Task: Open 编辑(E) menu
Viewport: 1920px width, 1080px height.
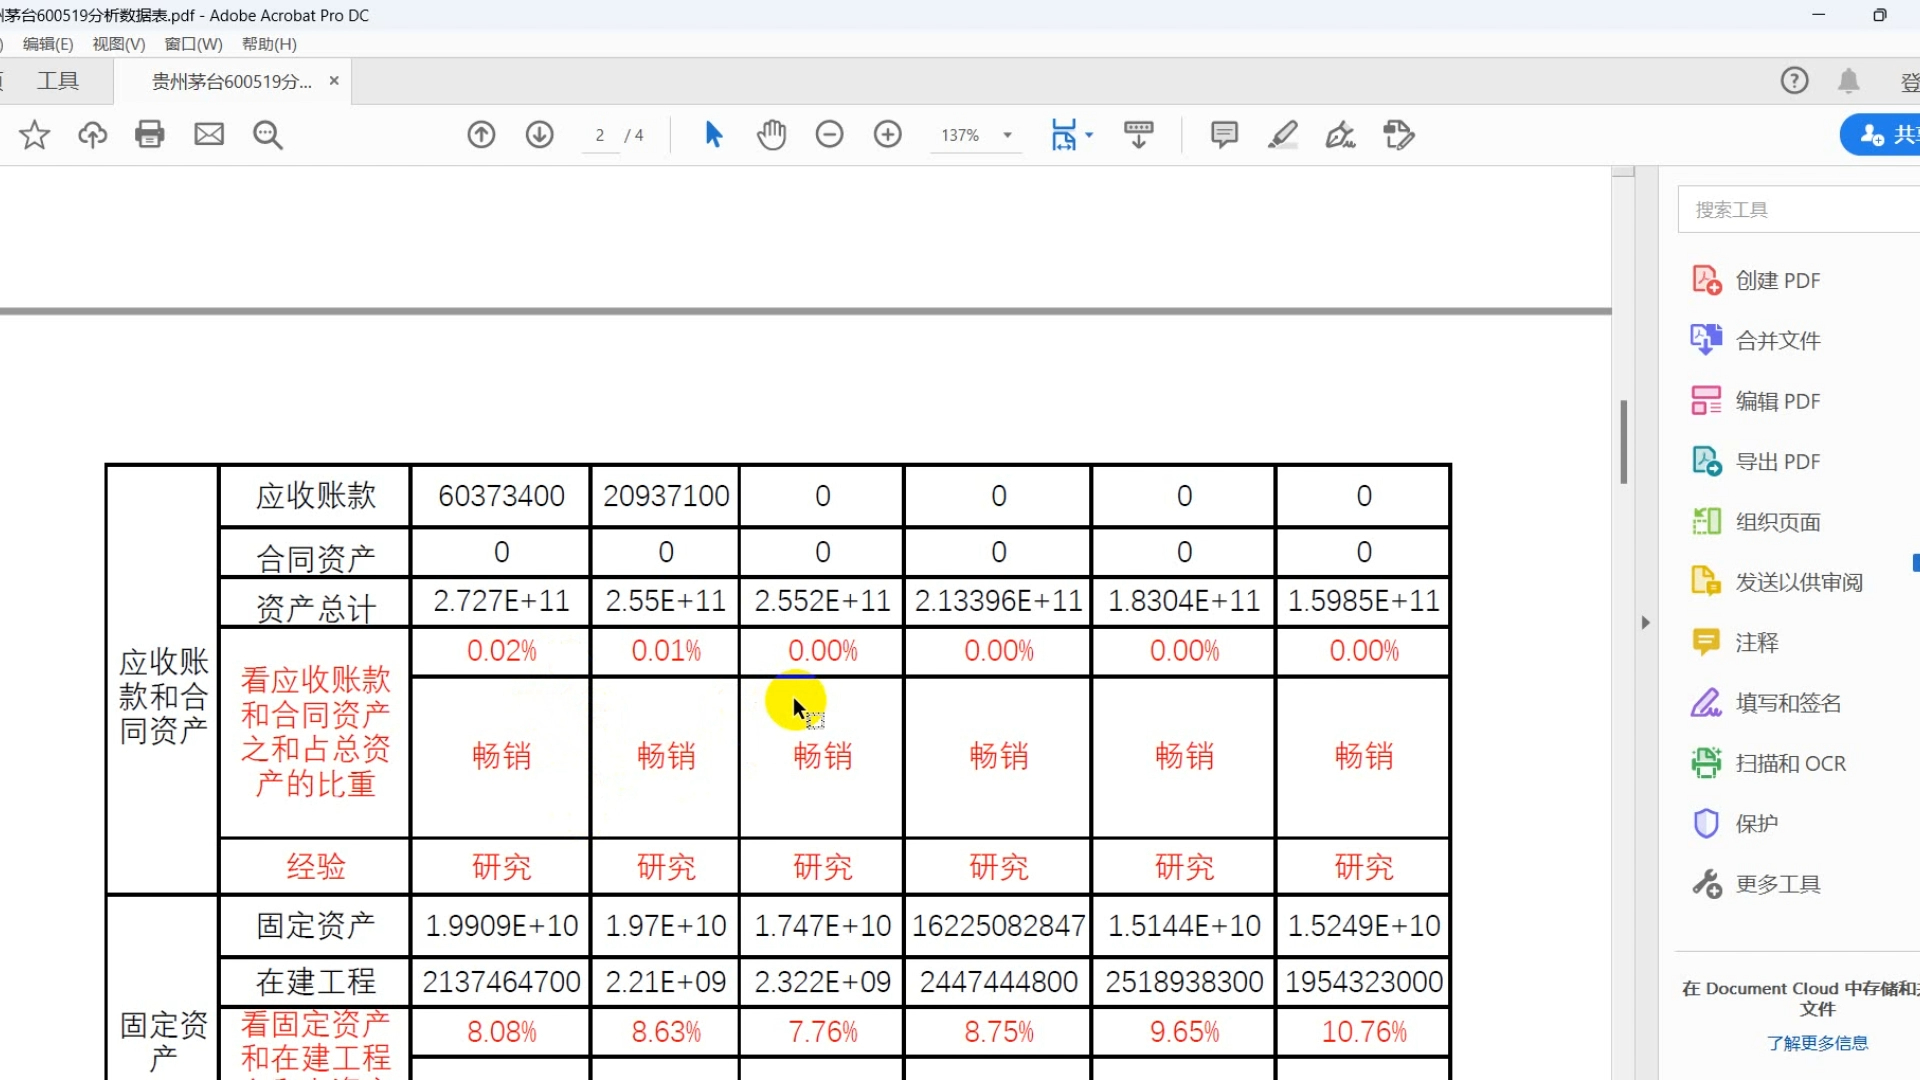Action: coord(48,44)
